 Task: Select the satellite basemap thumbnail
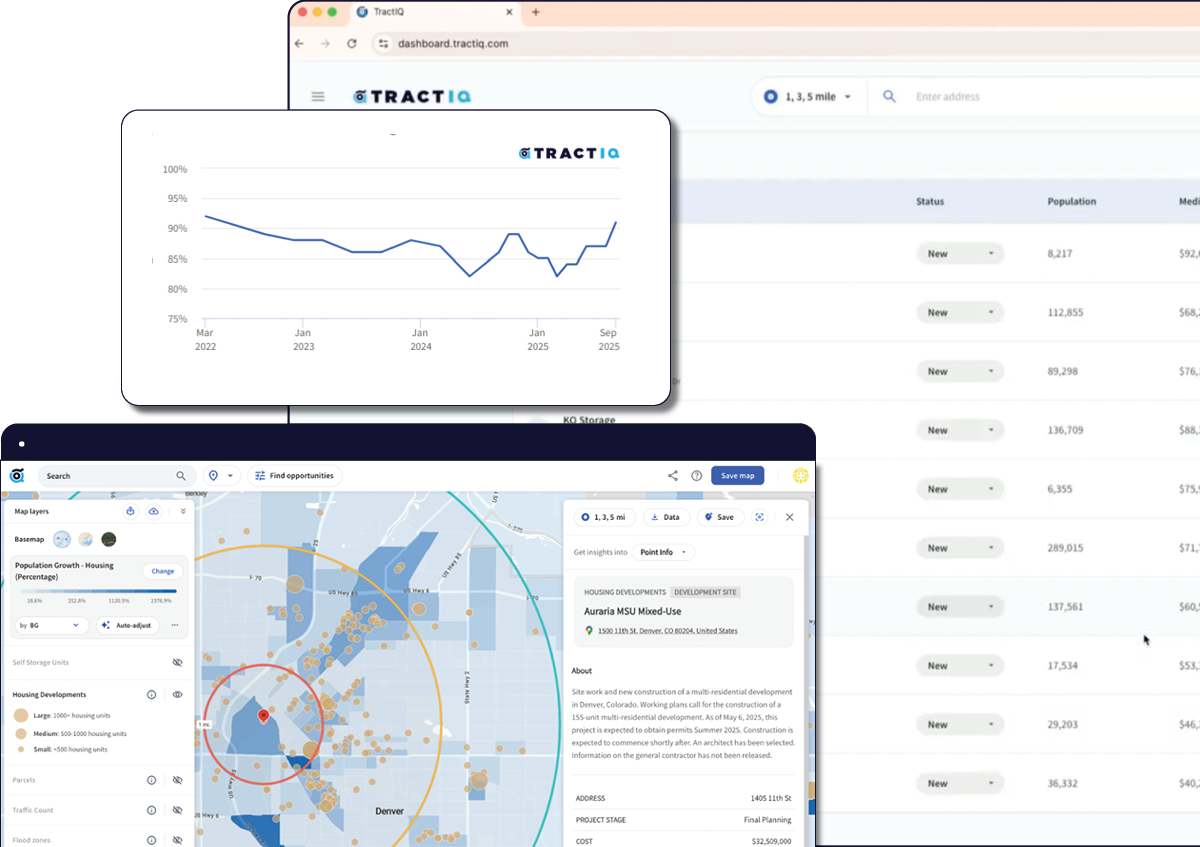coord(109,539)
